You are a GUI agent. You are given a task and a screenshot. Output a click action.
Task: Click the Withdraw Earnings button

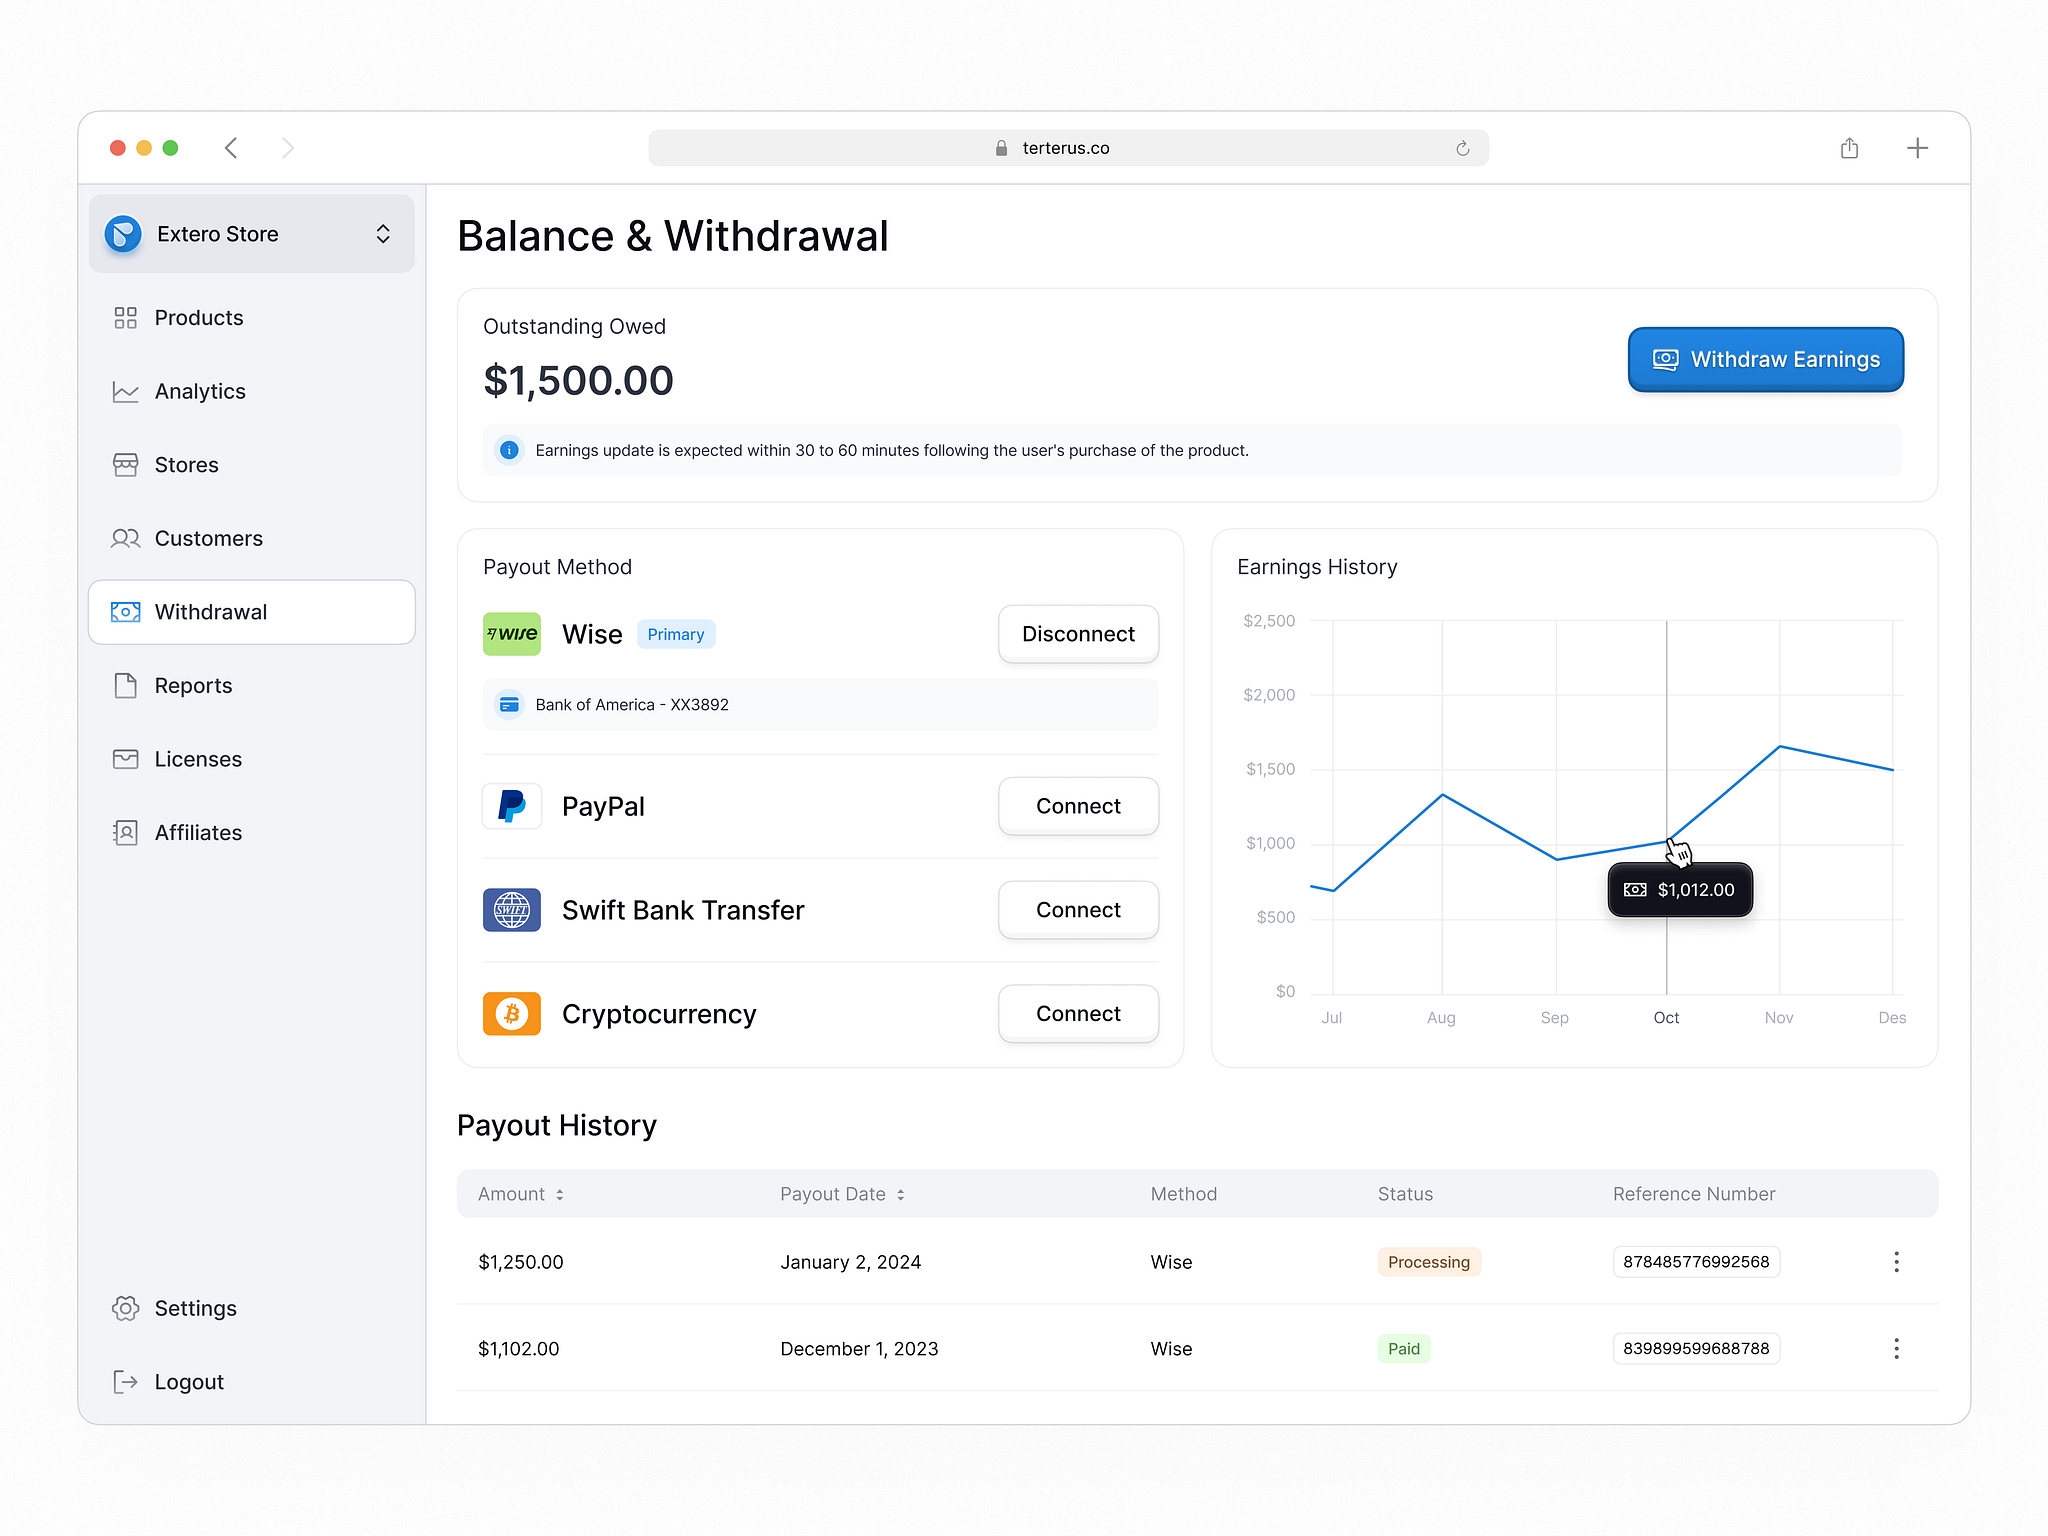point(1765,359)
